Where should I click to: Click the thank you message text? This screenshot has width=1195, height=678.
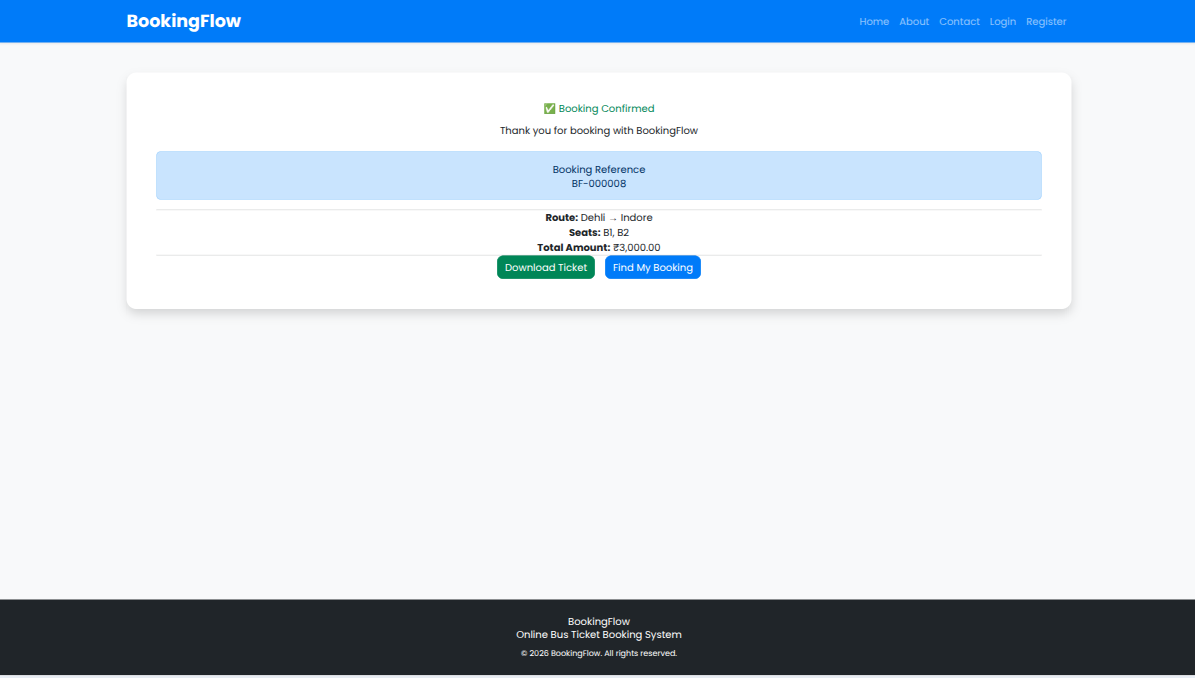pos(599,131)
